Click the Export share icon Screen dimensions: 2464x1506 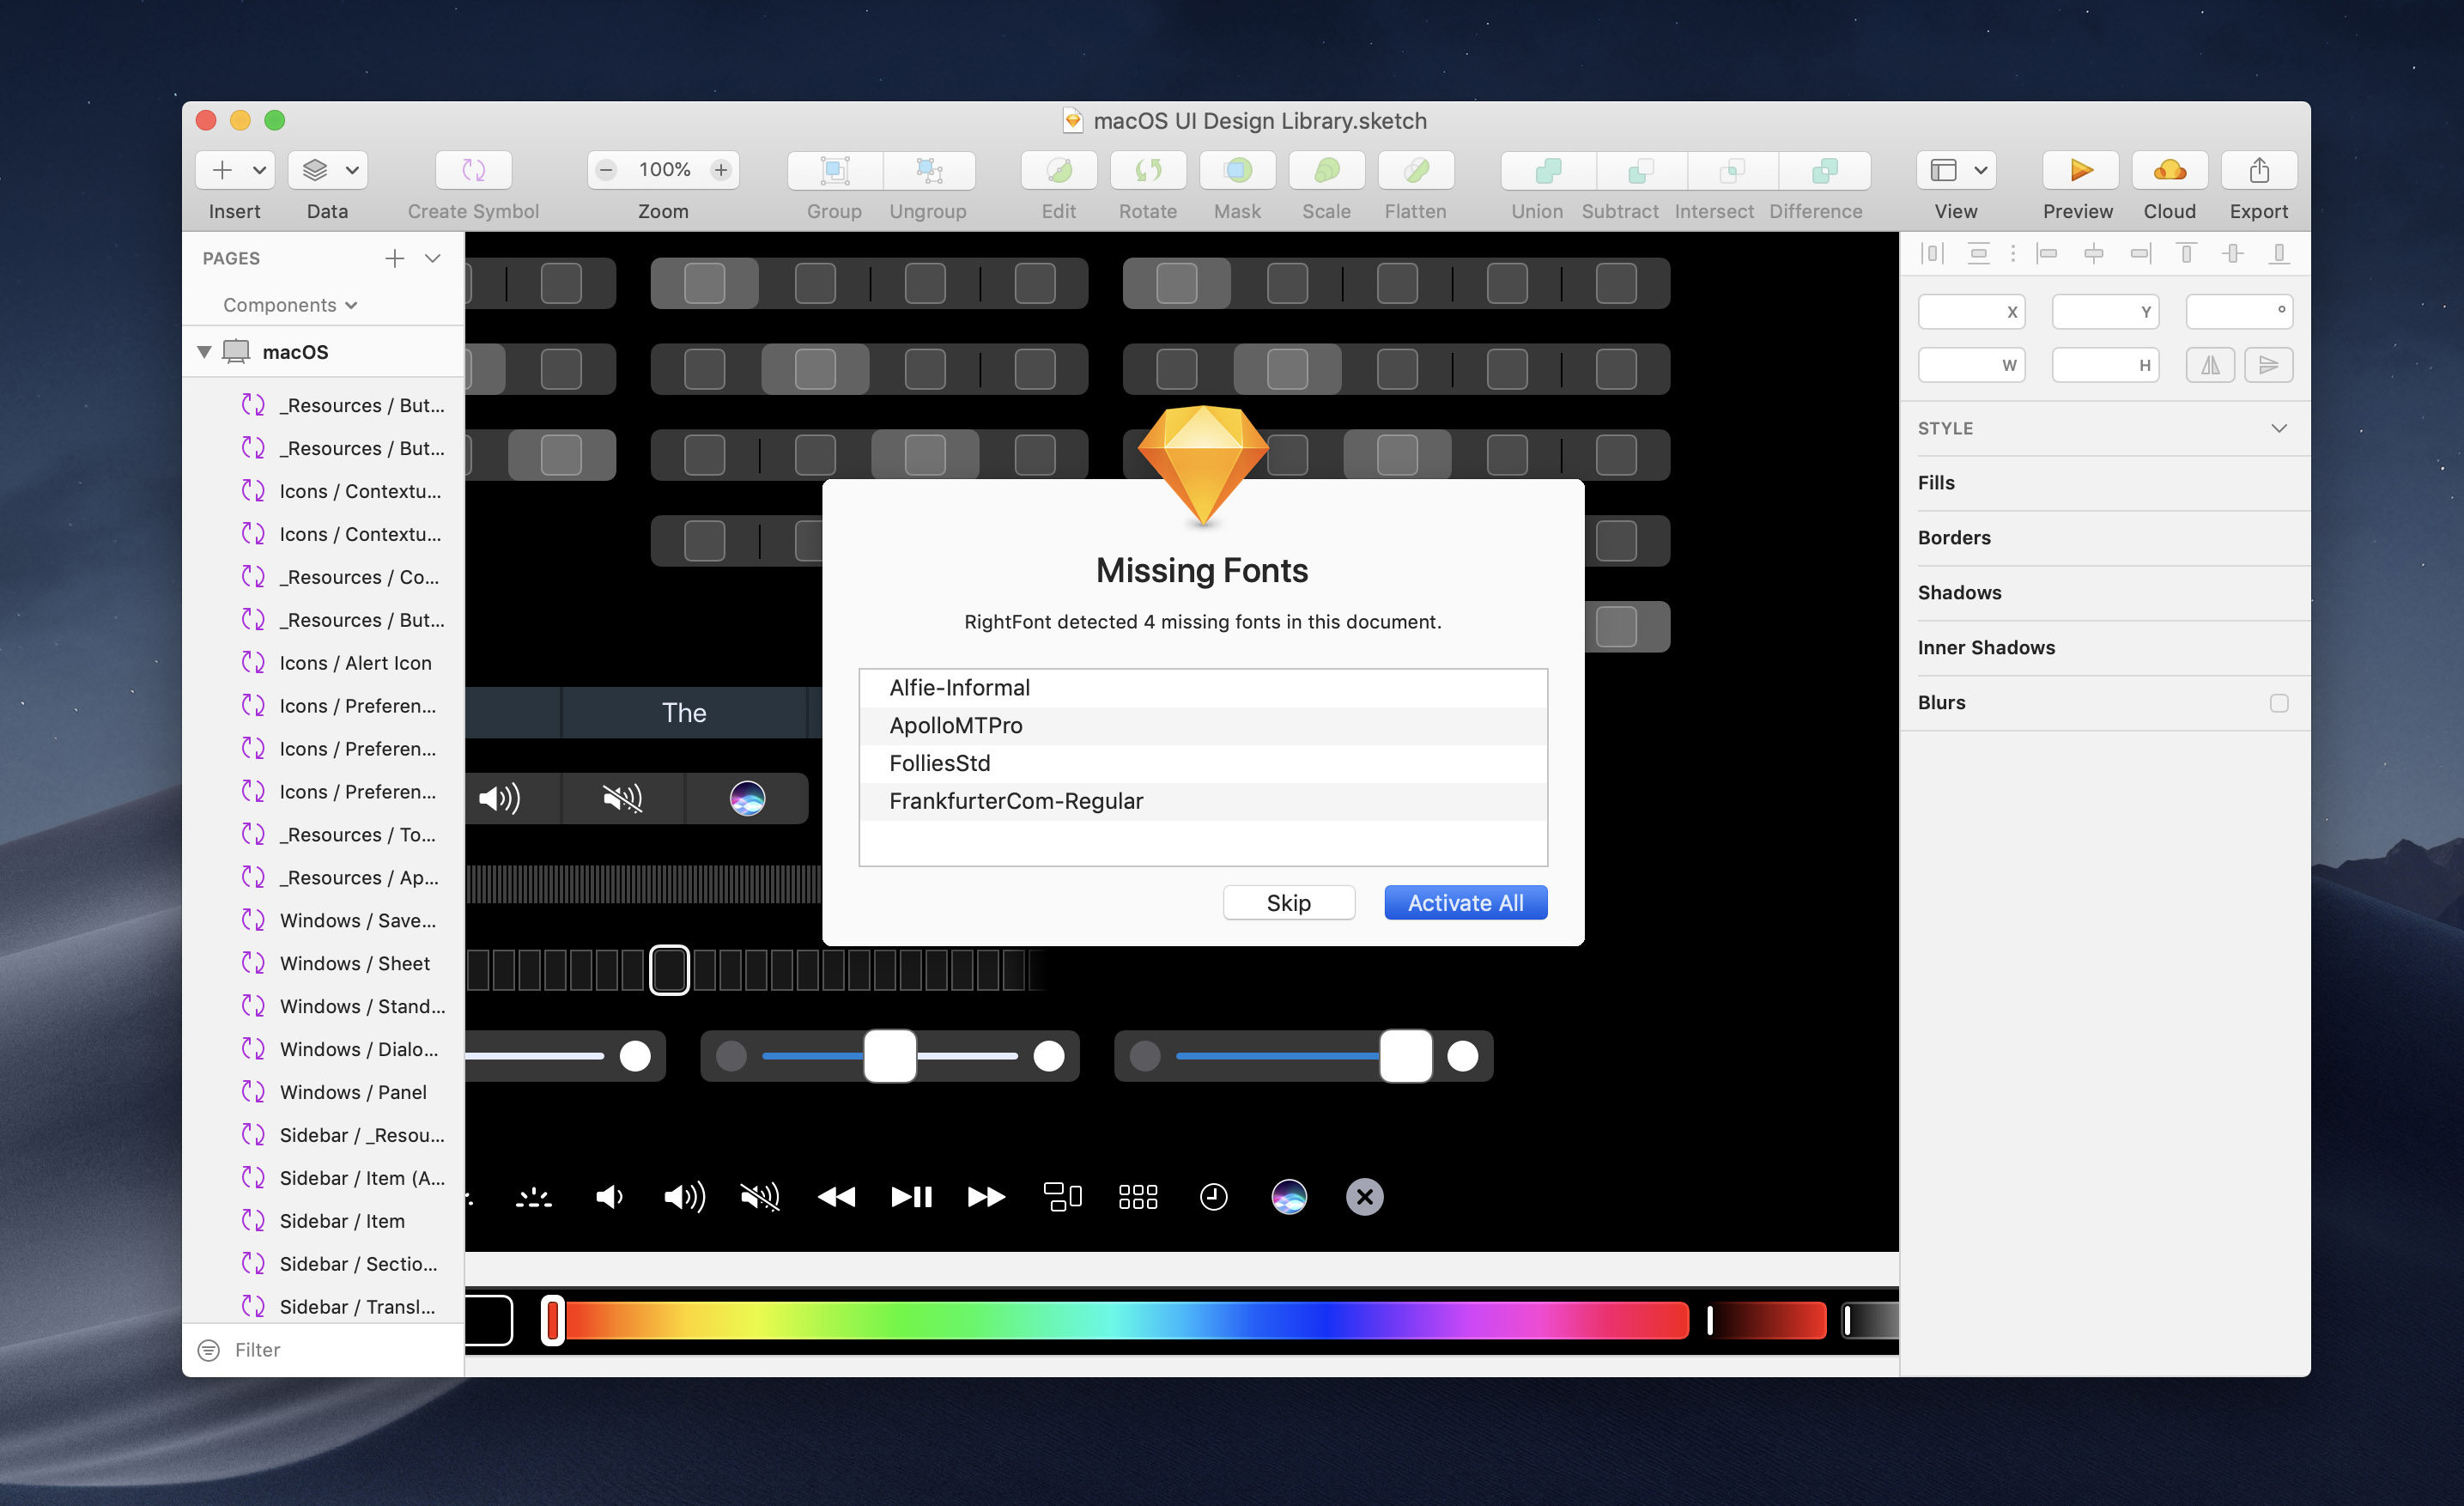click(2258, 170)
